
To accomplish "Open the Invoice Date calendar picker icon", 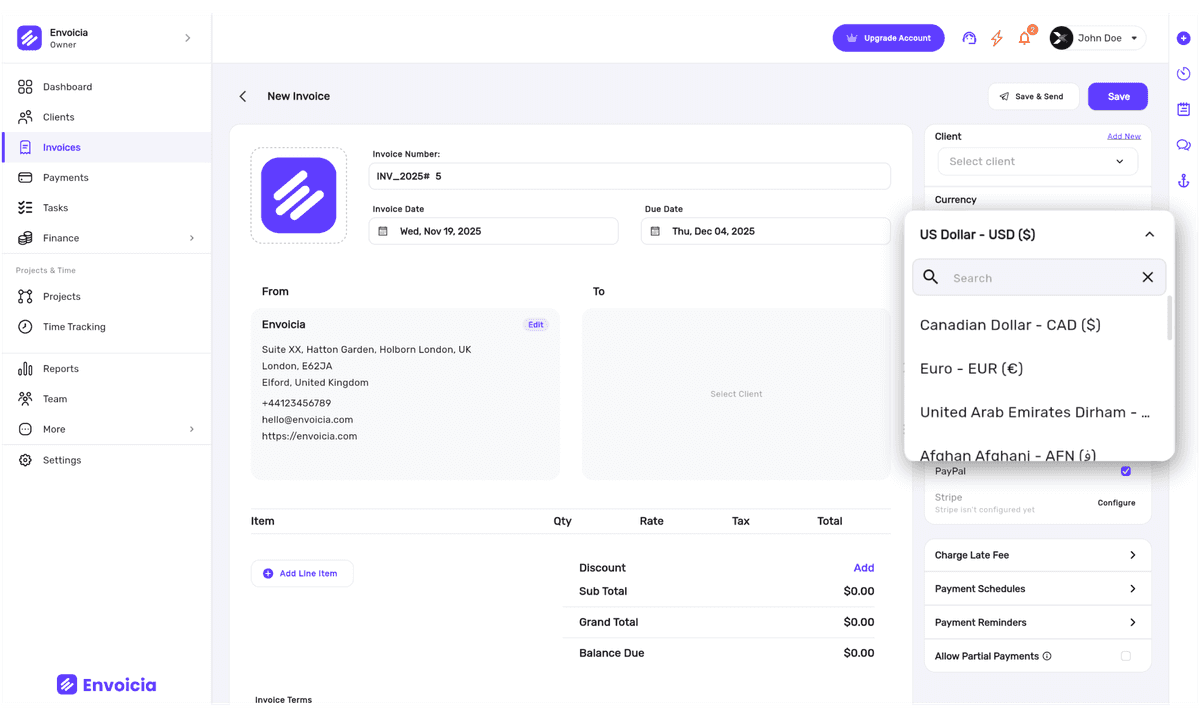I will (383, 231).
